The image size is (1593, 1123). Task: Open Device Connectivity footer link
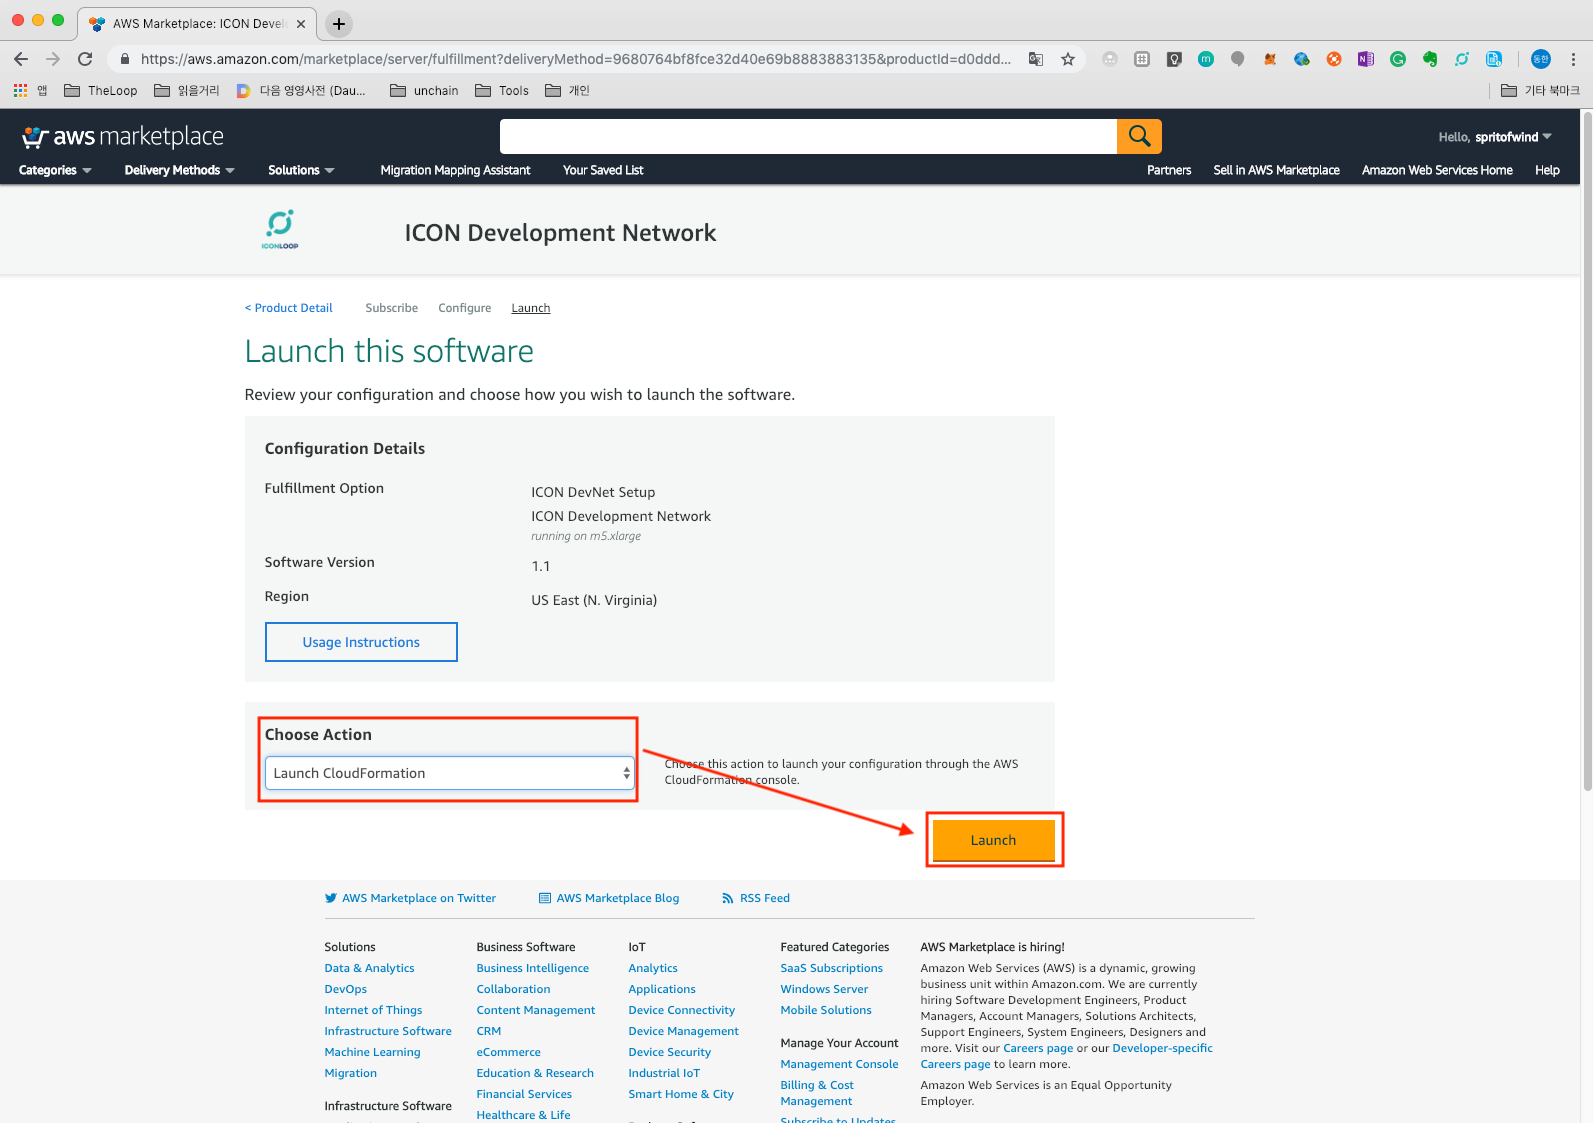[x=682, y=1010]
